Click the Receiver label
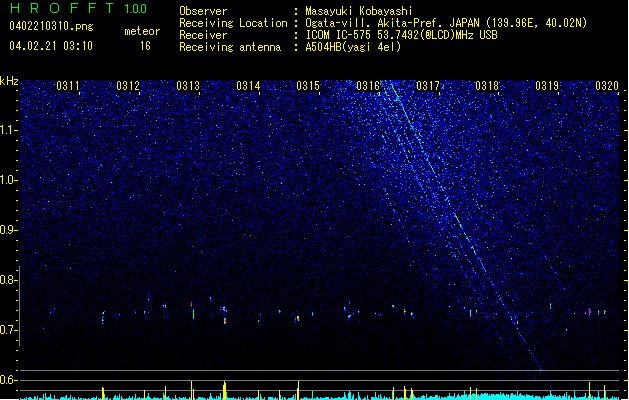The width and height of the screenshot is (629, 400). click(203, 35)
